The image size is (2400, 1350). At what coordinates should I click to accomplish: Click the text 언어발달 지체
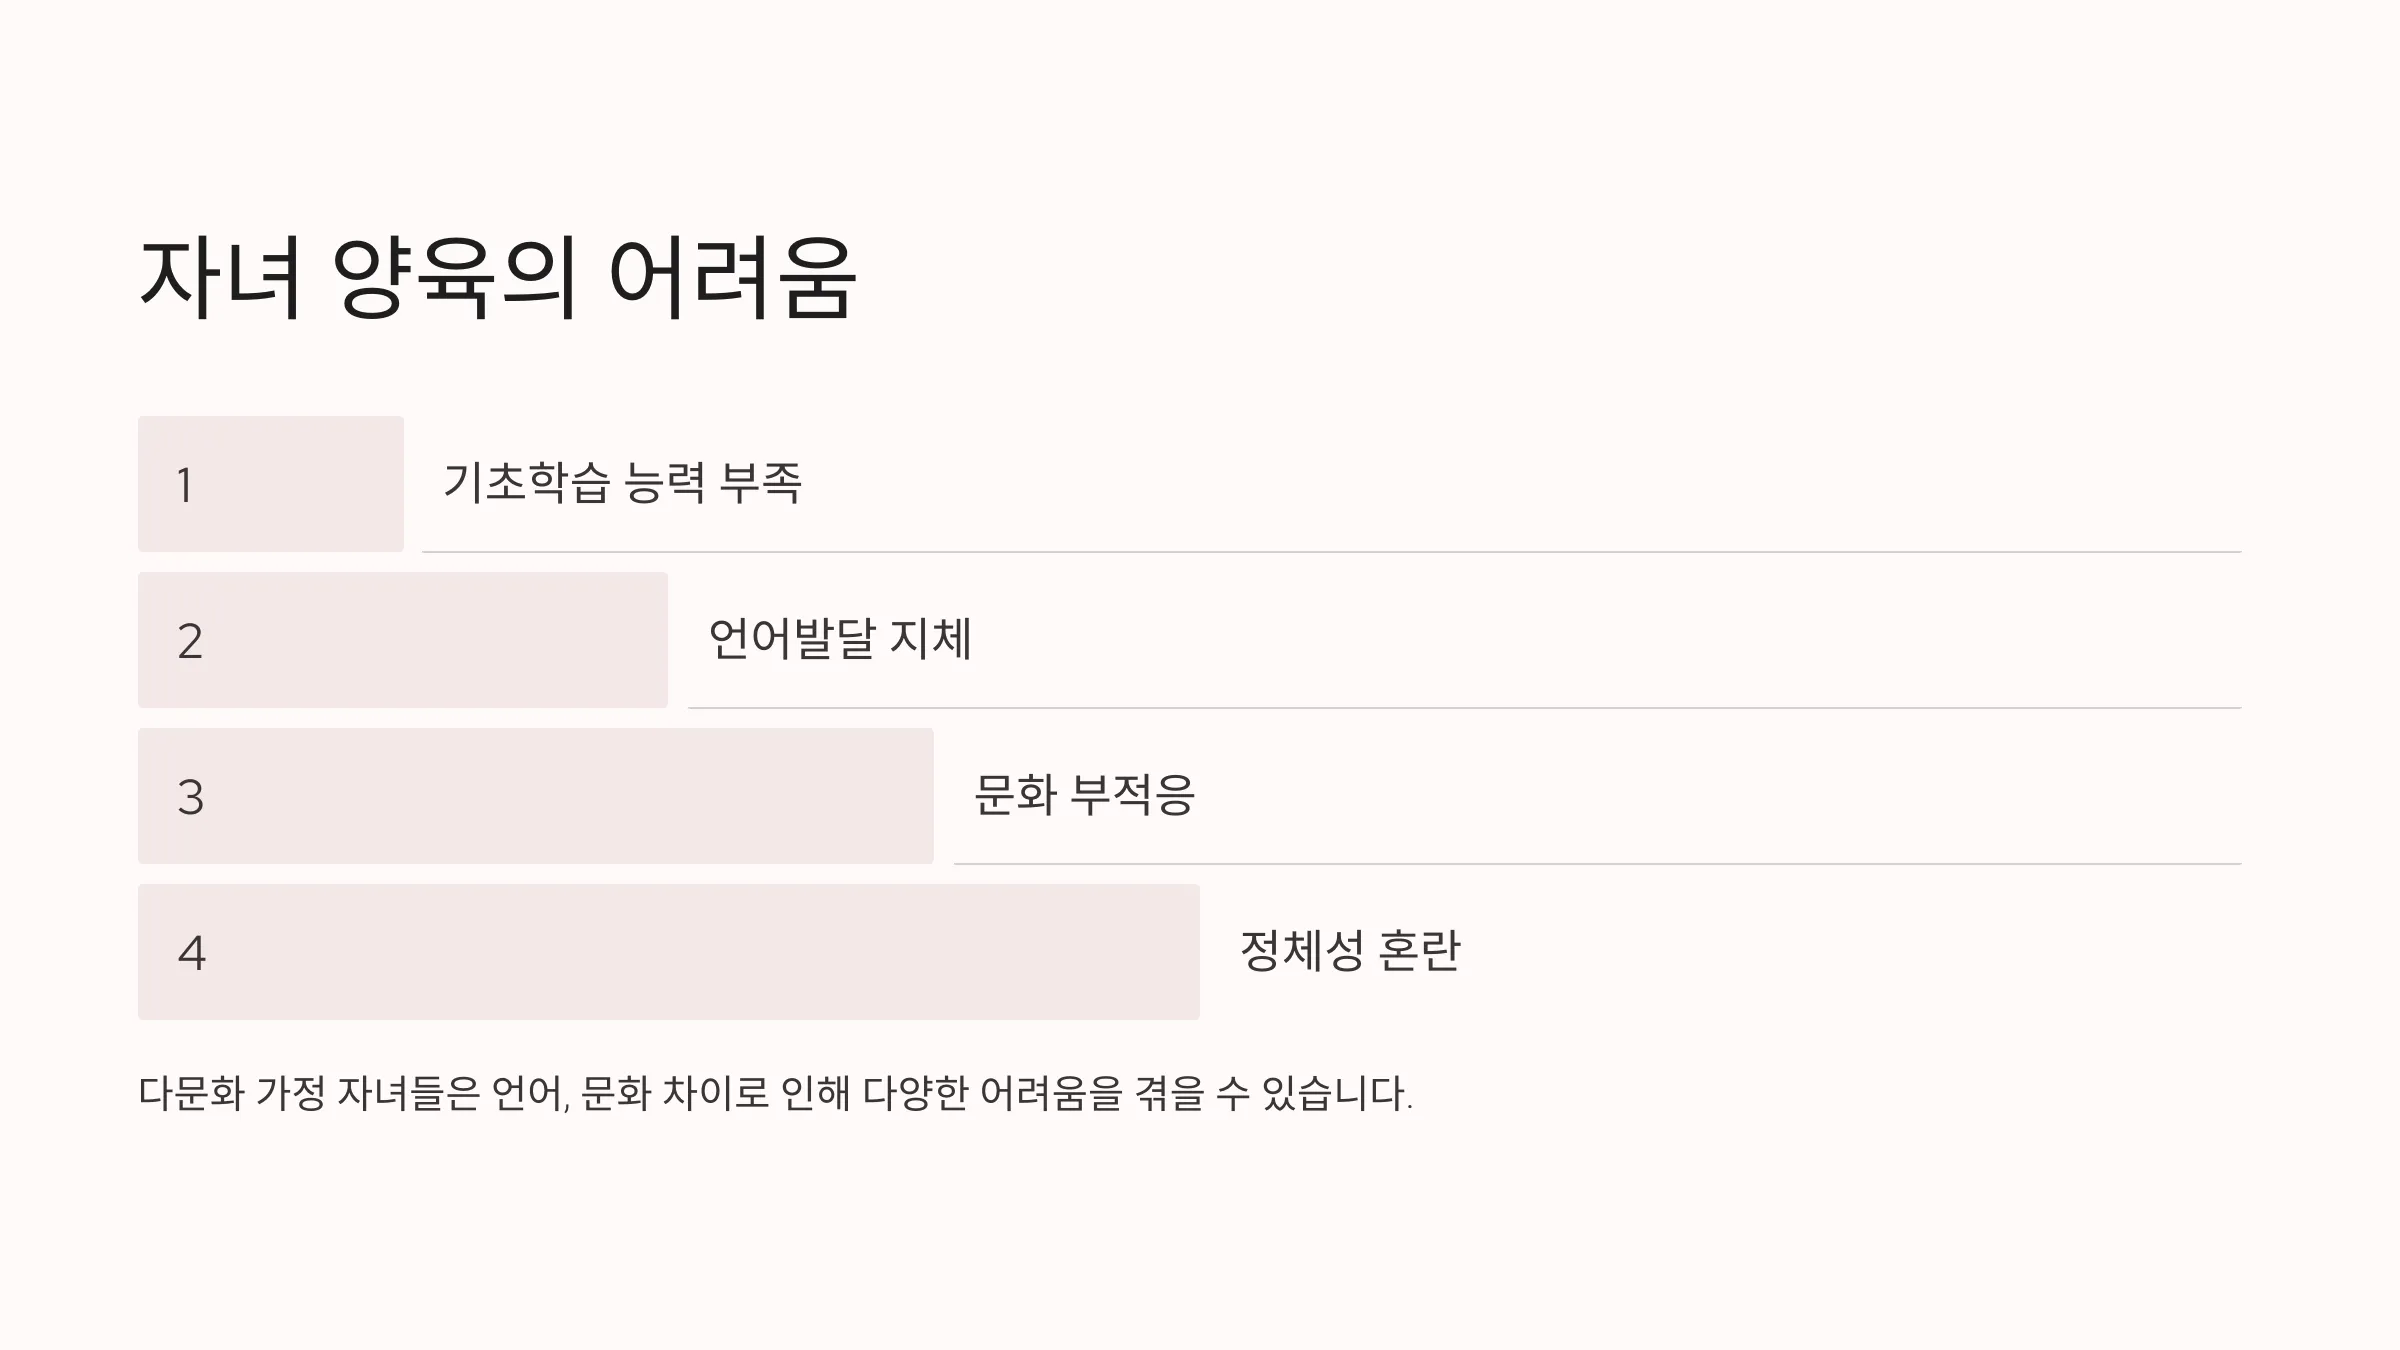(x=840, y=639)
